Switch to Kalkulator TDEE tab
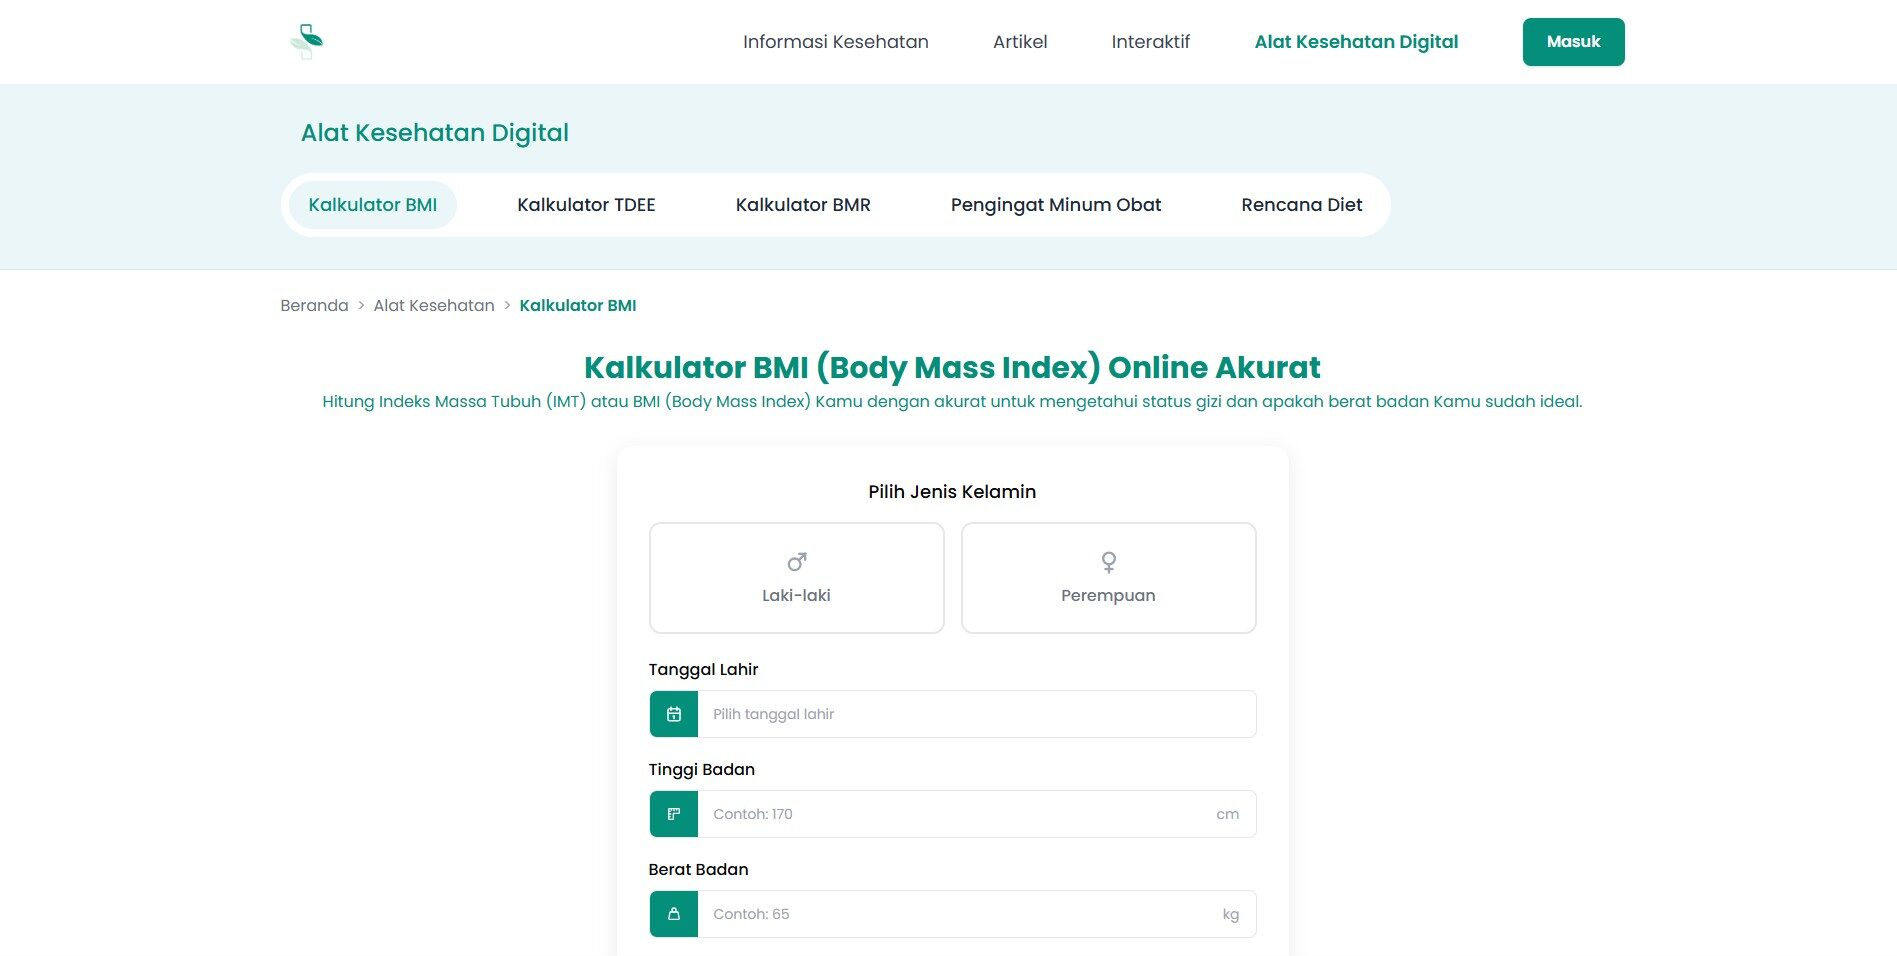1897x956 pixels. click(x=586, y=205)
